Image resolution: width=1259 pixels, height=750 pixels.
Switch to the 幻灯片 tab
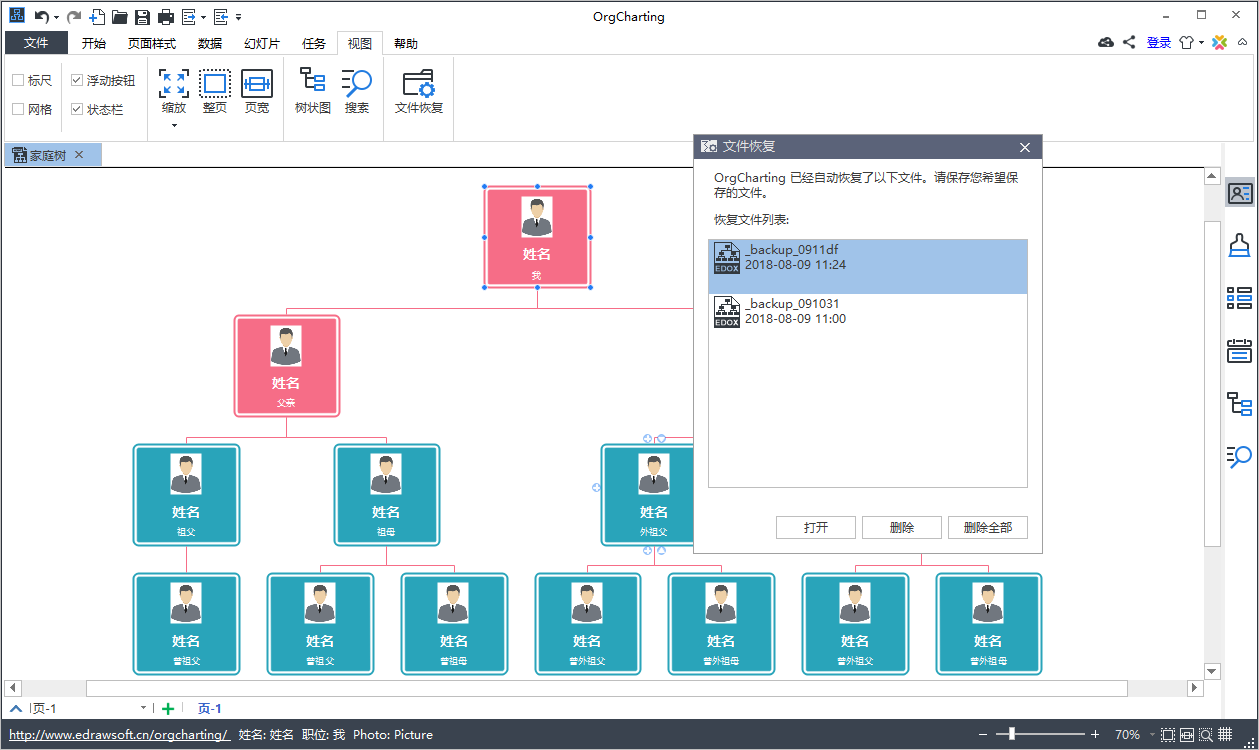pos(262,43)
